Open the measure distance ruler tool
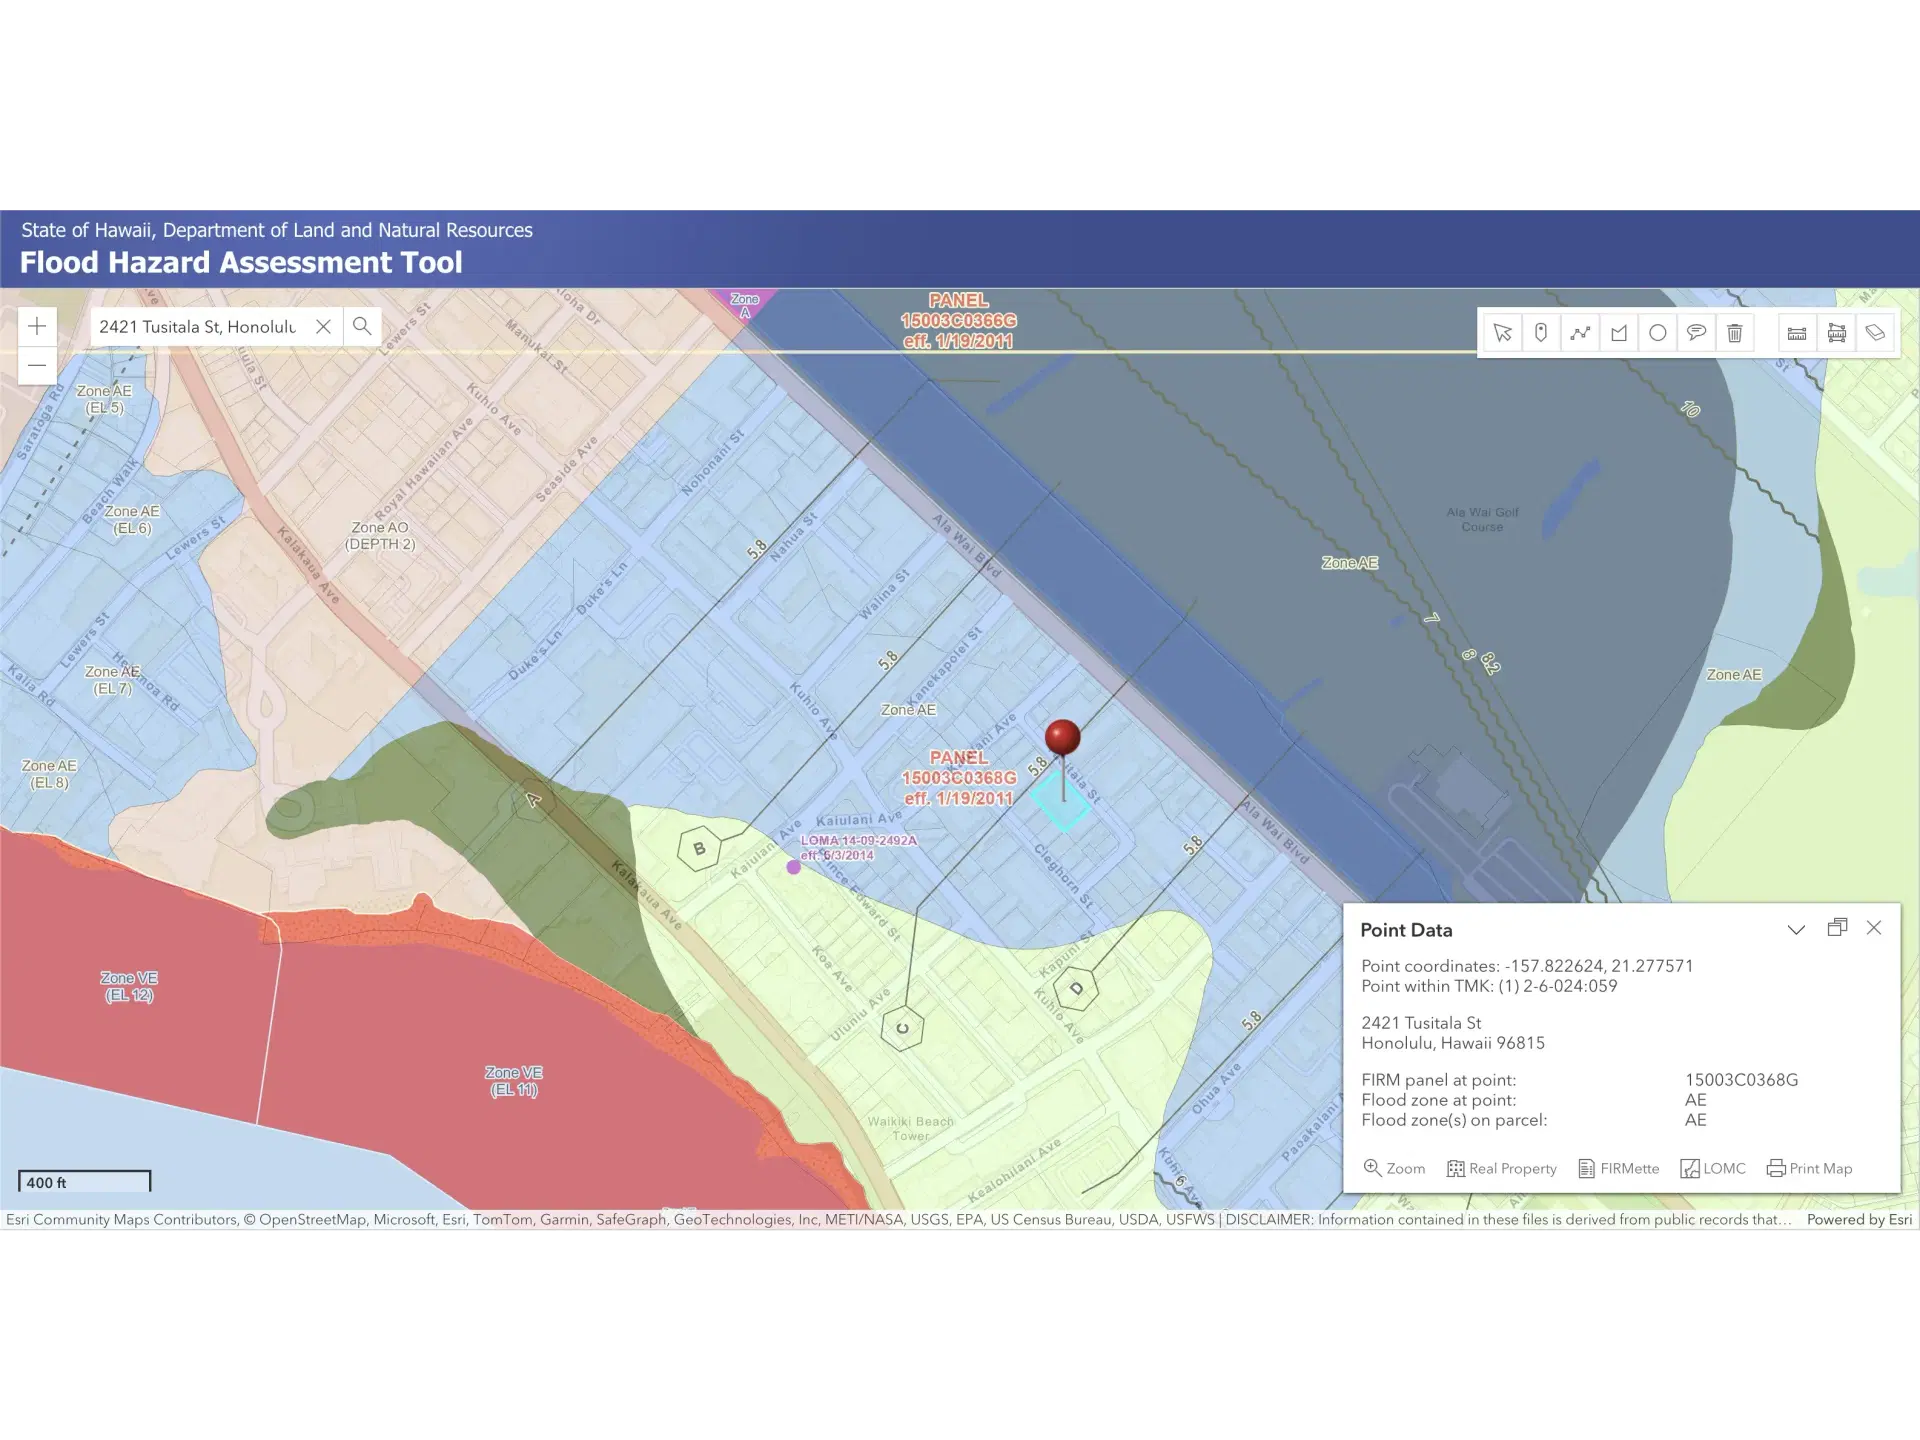This screenshot has height=1440, width=1920. click(1797, 333)
